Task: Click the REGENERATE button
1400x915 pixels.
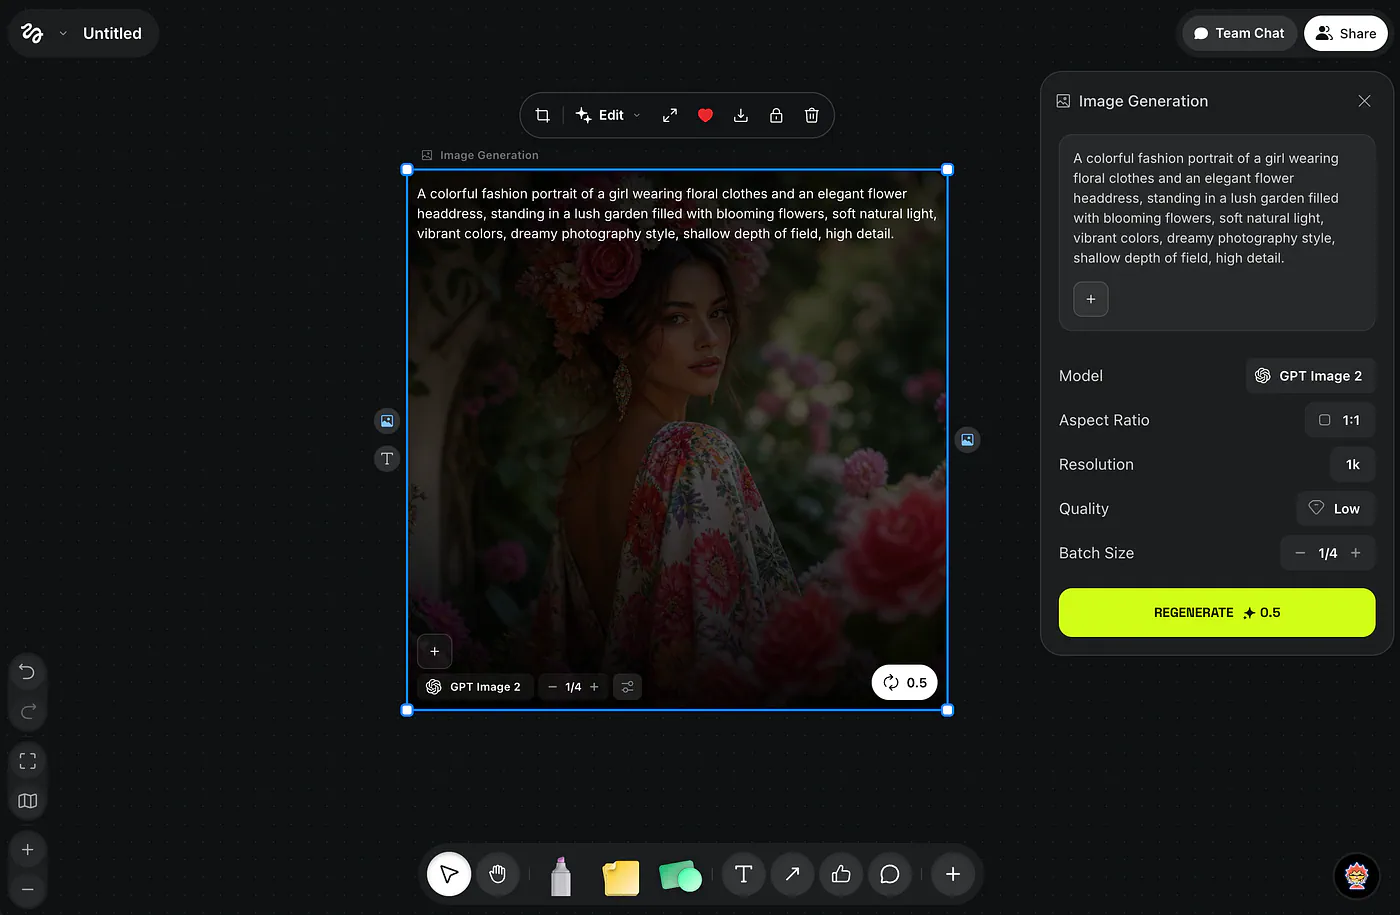Action: pyautogui.click(x=1217, y=612)
